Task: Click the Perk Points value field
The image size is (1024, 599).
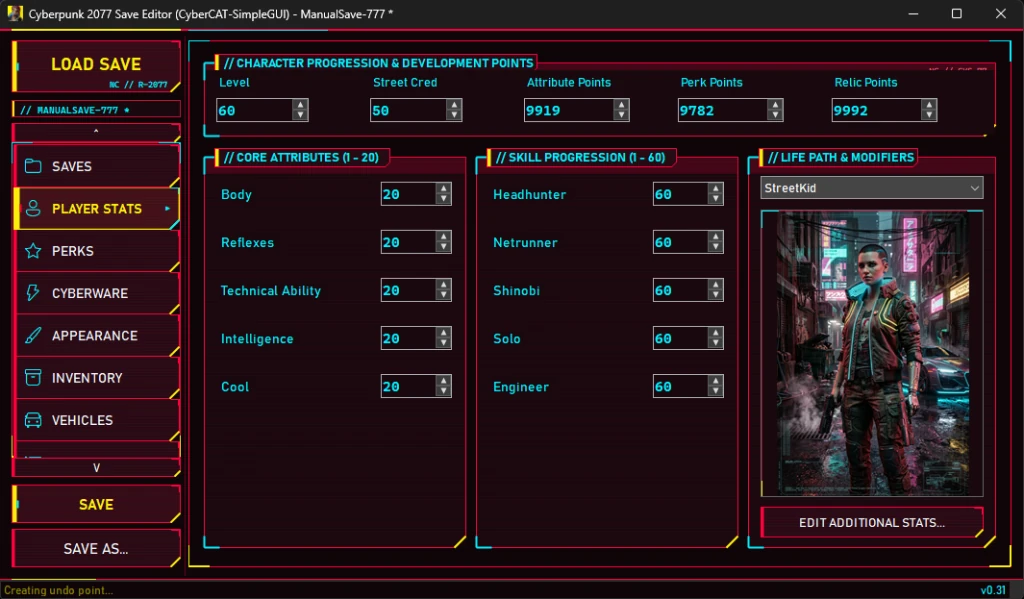Action: tap(722, 110)
